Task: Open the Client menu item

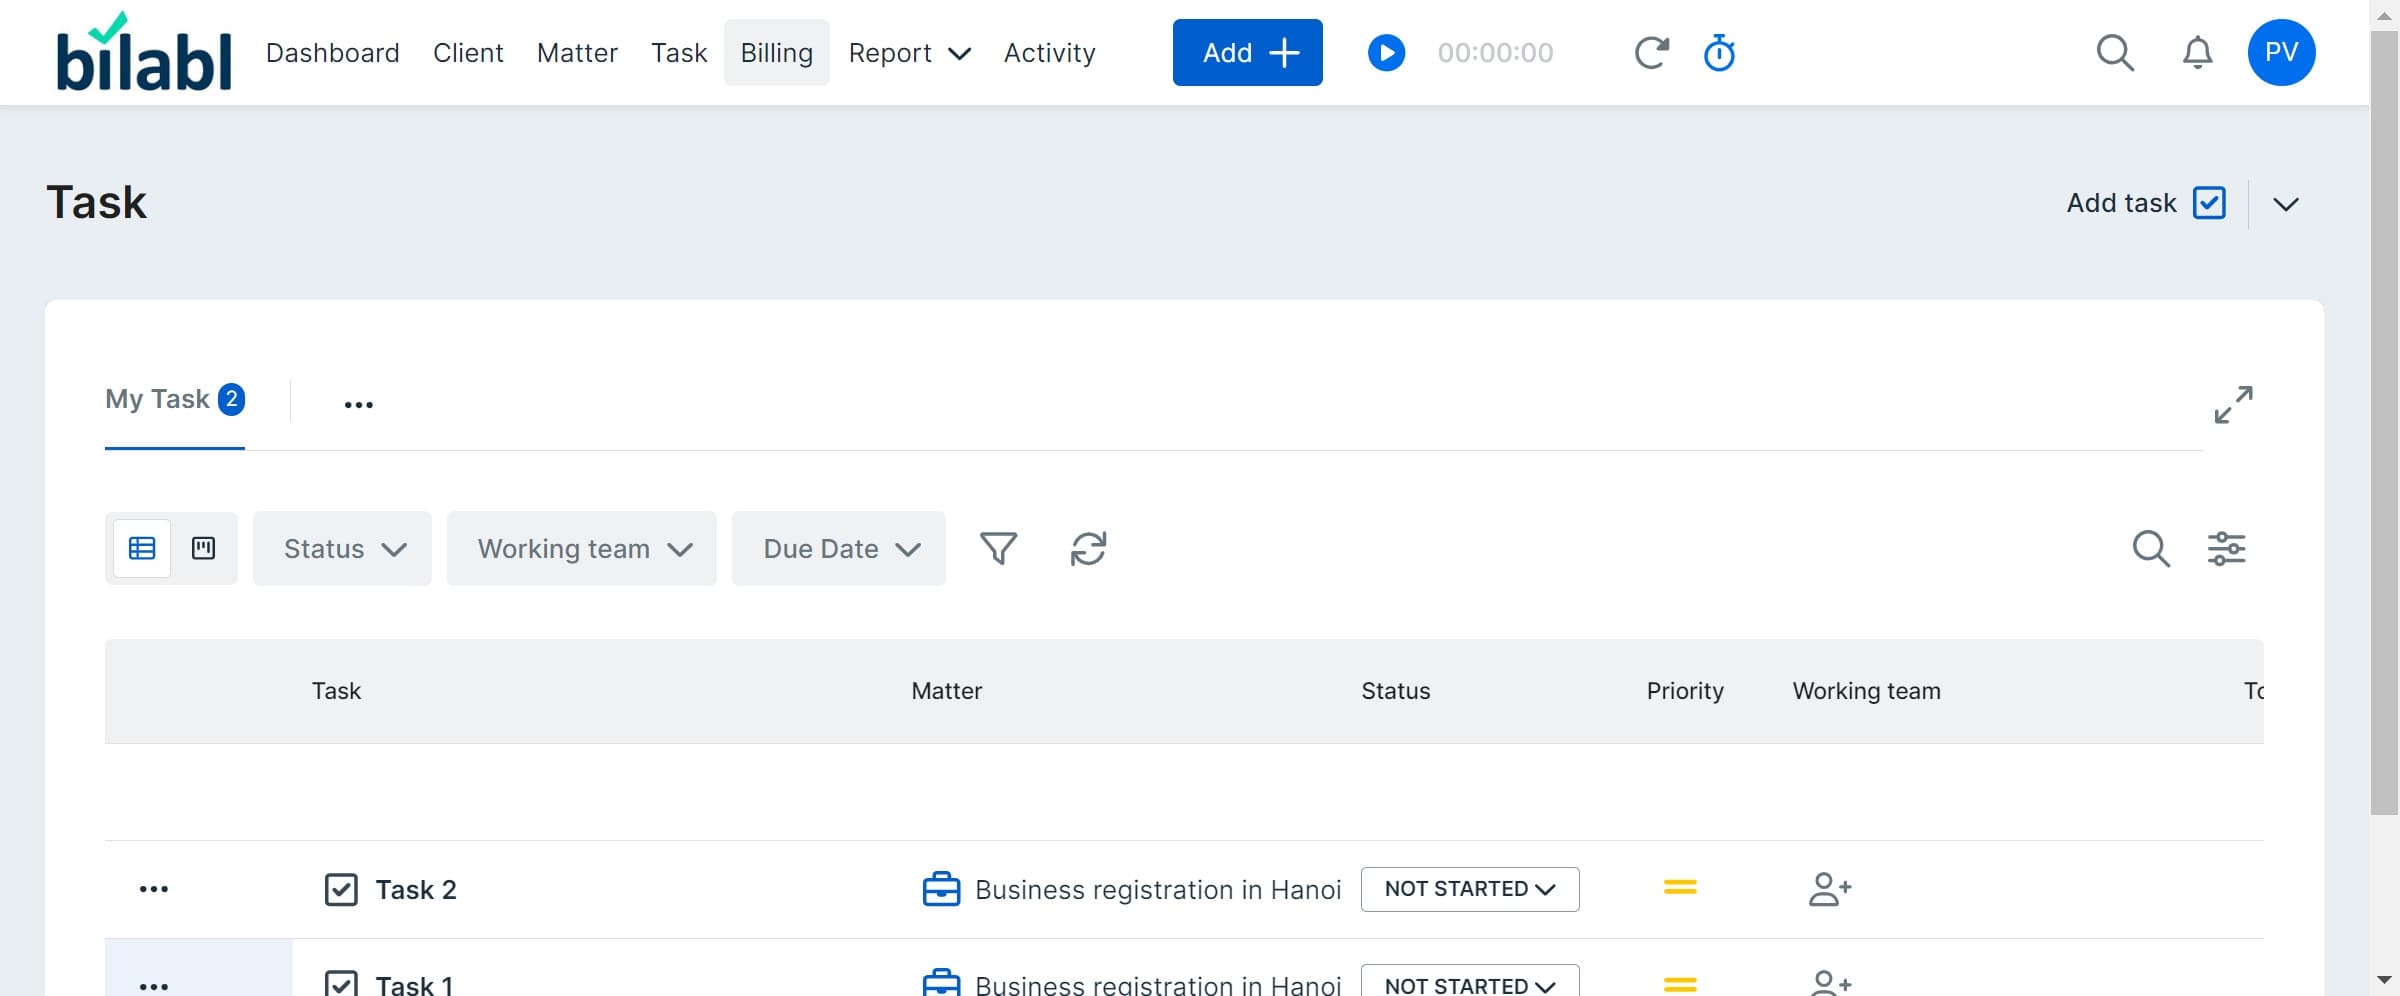Action: pos(468,52)
